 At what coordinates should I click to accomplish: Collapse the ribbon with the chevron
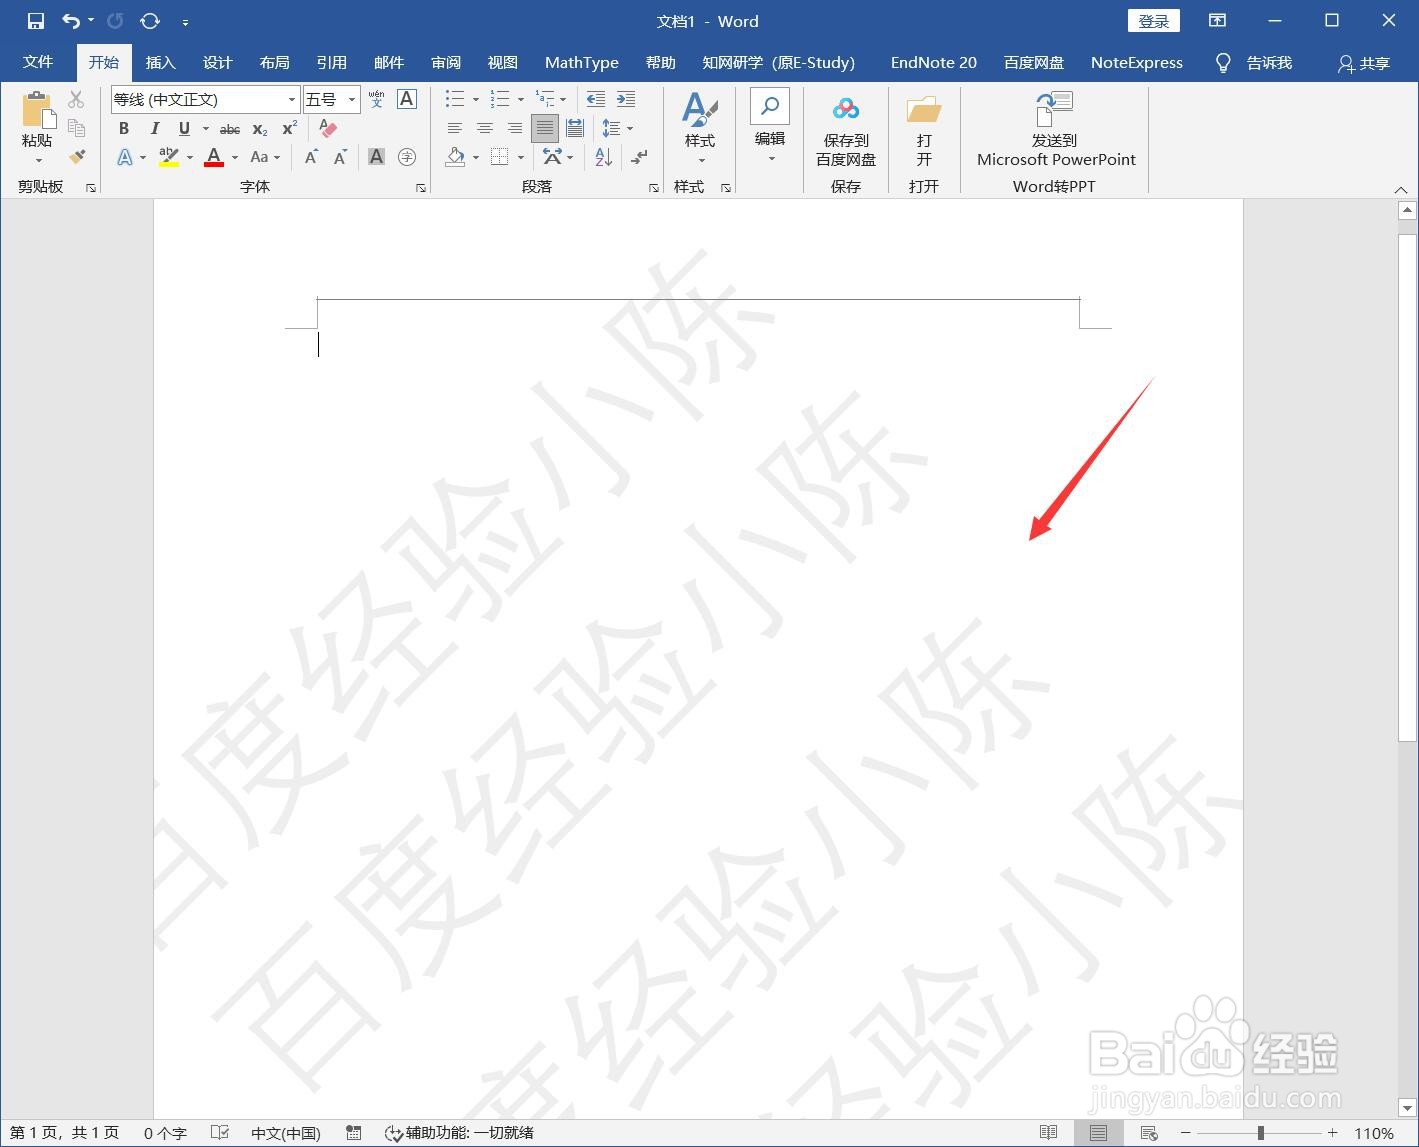[x=1400, y=189]
